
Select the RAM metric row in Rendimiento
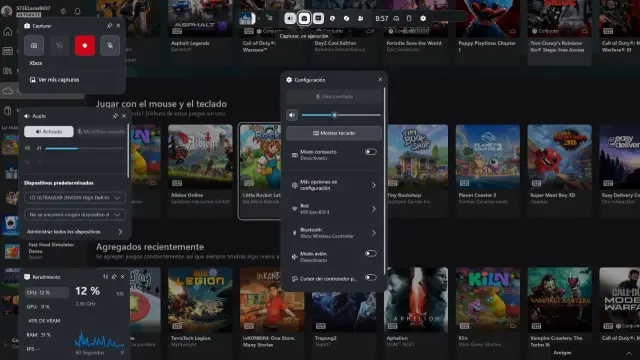point(47,335)
